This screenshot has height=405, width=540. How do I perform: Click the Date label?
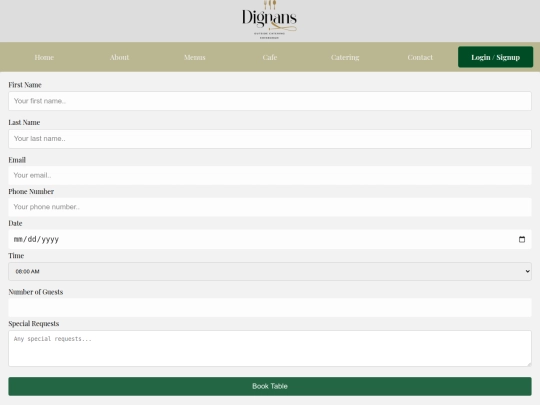point(15,223)
